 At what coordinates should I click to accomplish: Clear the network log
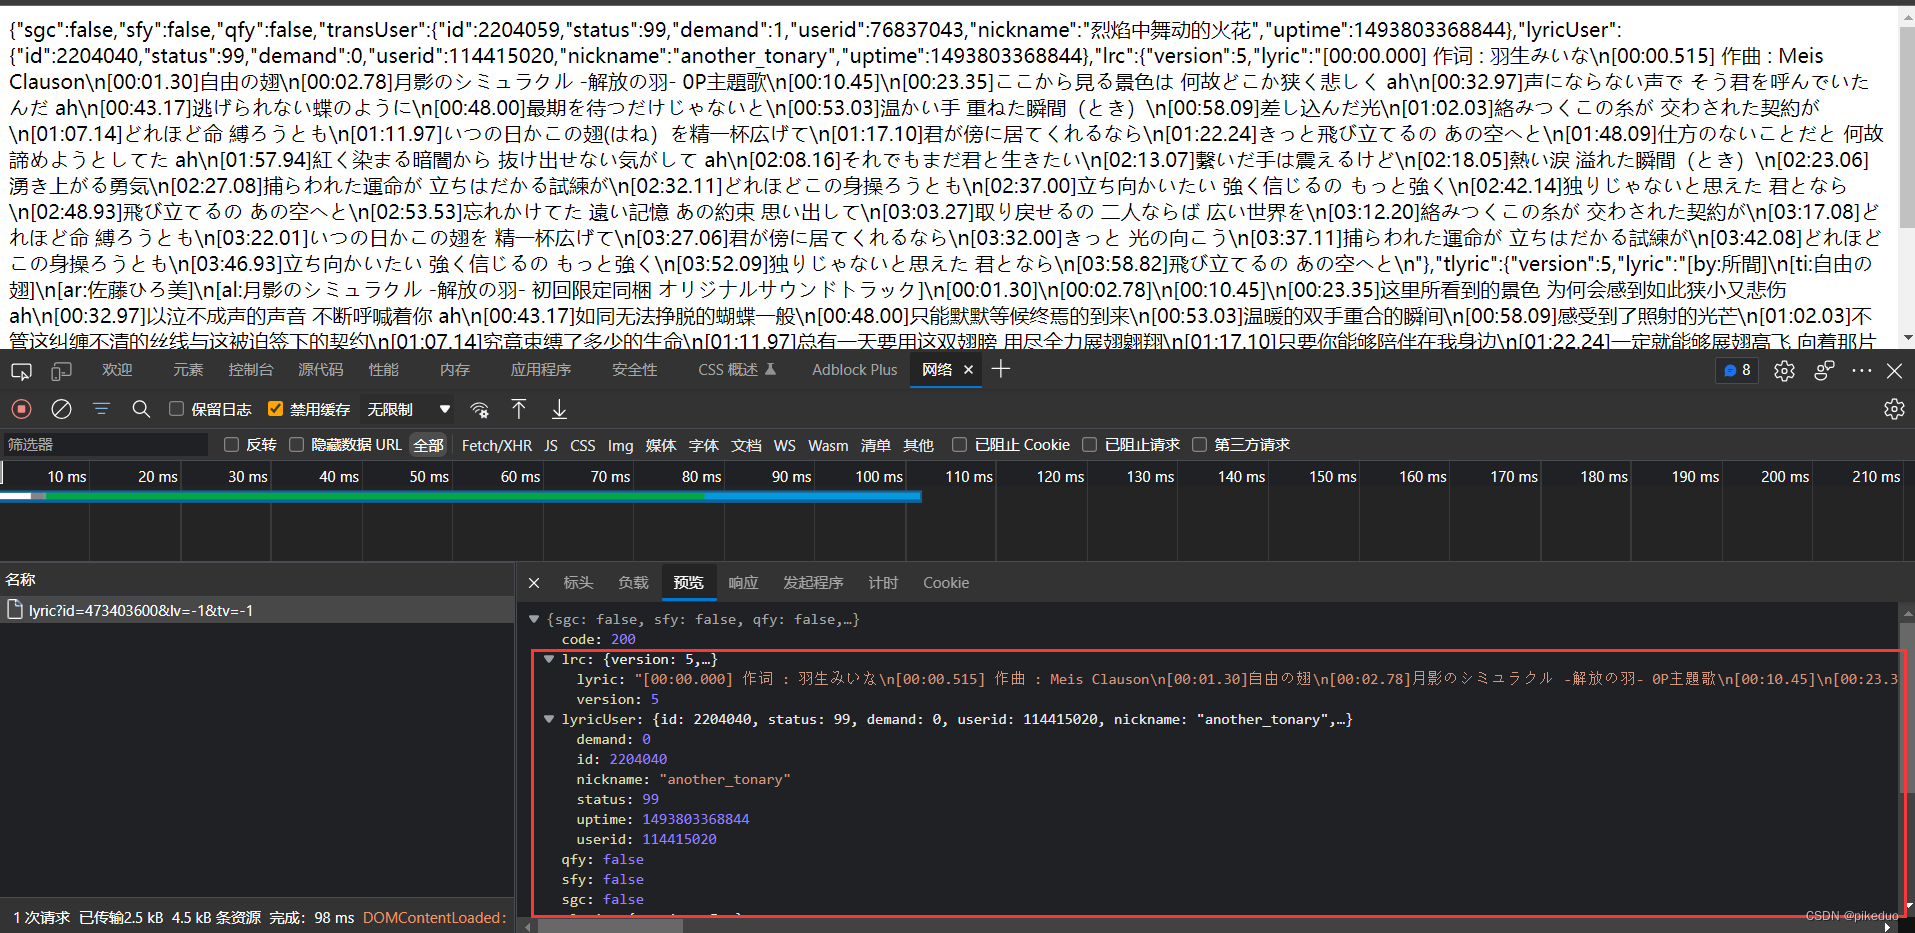tap(61, 409)
